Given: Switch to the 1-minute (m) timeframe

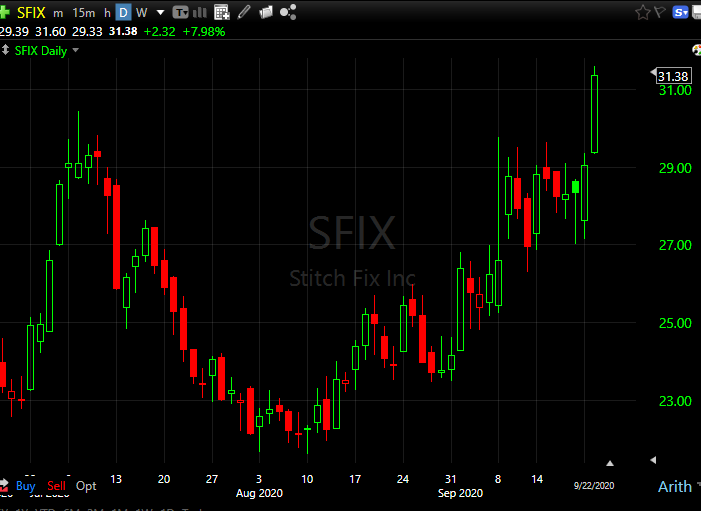Looking at the screenshot, I should [58, 13].
